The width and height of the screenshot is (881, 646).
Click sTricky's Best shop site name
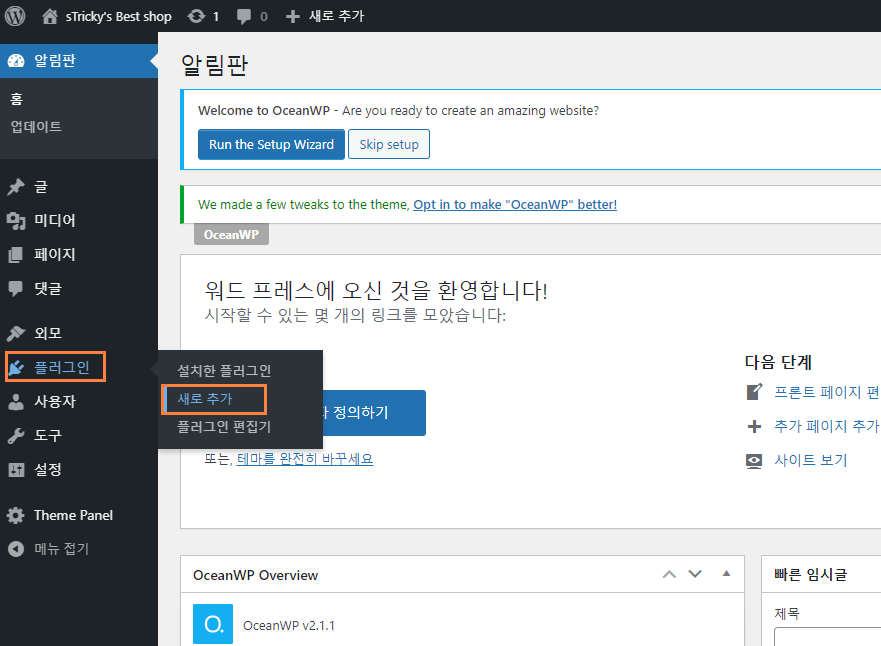tap(119, 16)
